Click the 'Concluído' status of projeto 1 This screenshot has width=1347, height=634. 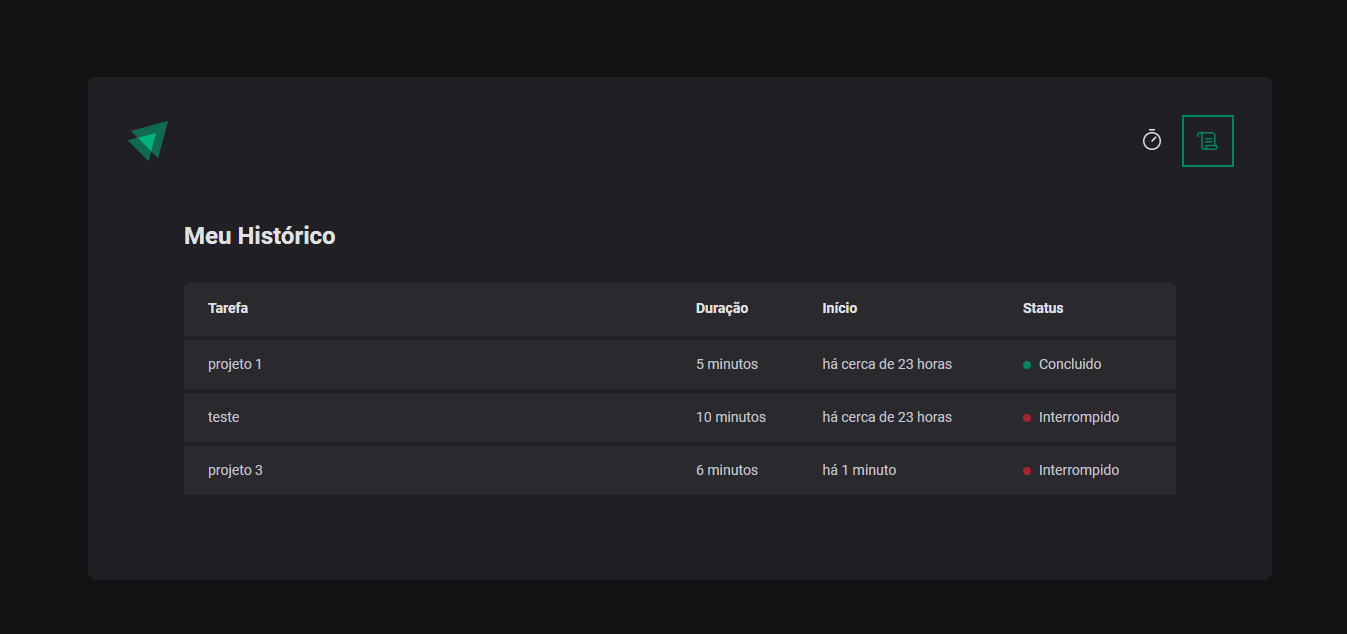coord(1062,364)
